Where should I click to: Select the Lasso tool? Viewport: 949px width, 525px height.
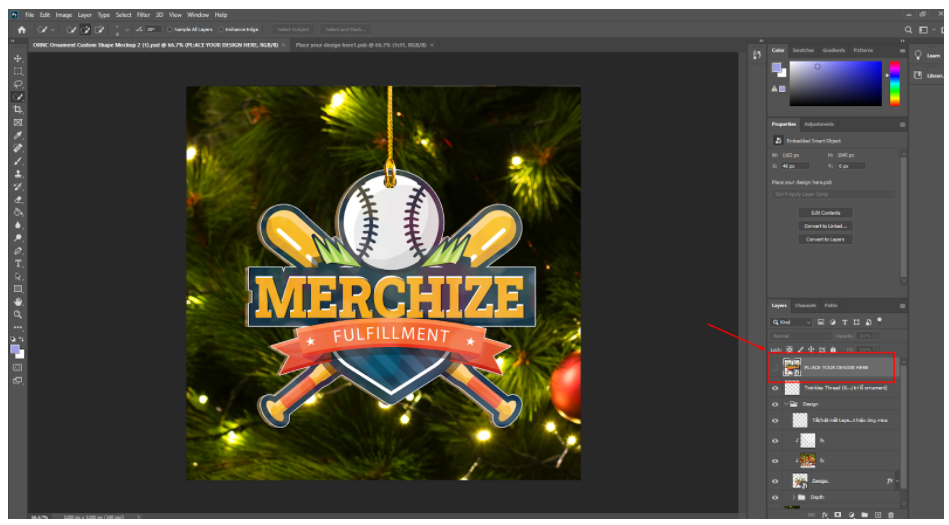tap(18, 84)
